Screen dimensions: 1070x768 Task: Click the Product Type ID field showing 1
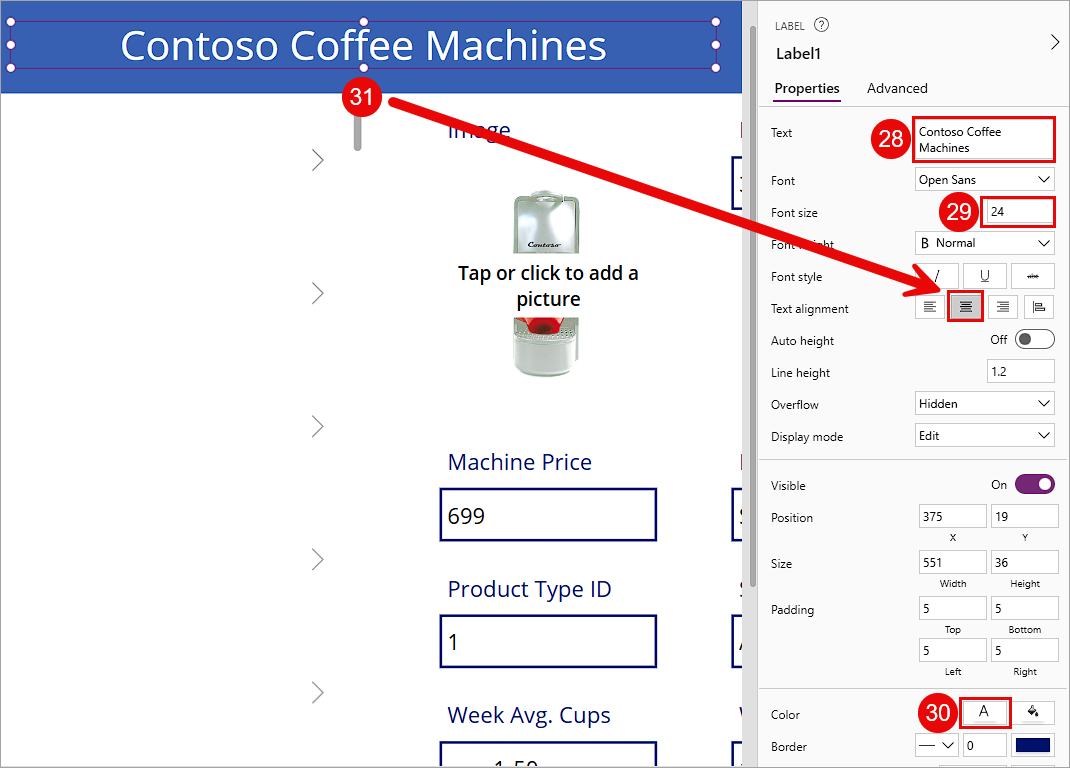pyautogui.click(x=548, y=642)
